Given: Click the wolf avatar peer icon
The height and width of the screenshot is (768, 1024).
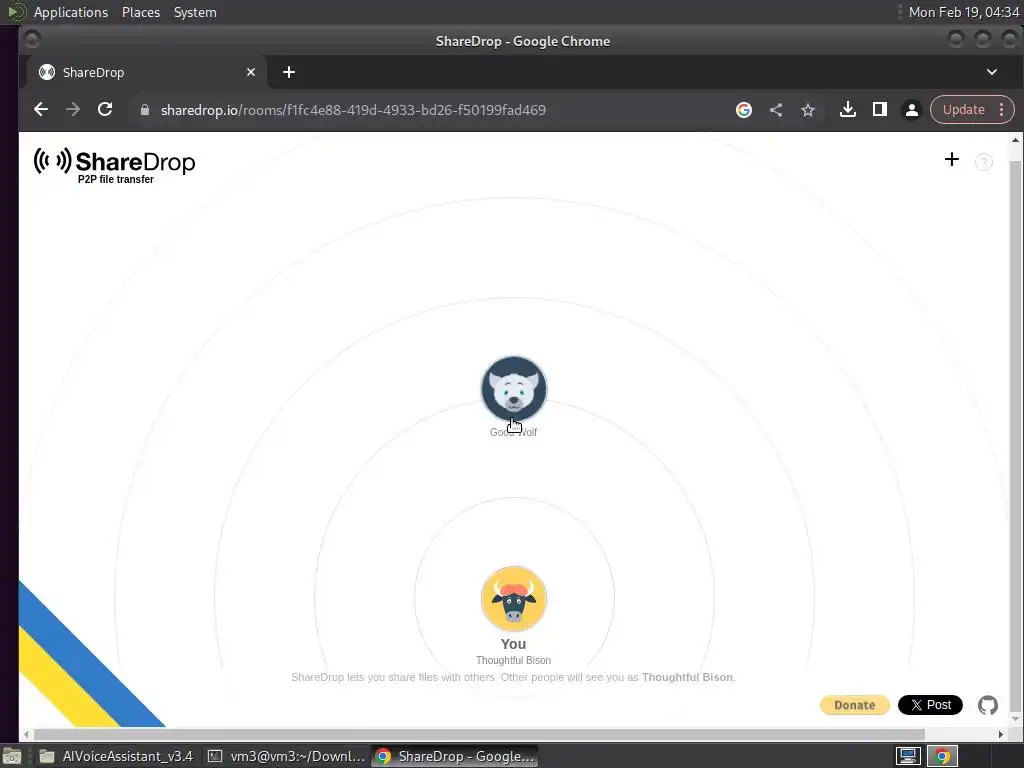Looking at the screenshot, I should pos(513,389).
